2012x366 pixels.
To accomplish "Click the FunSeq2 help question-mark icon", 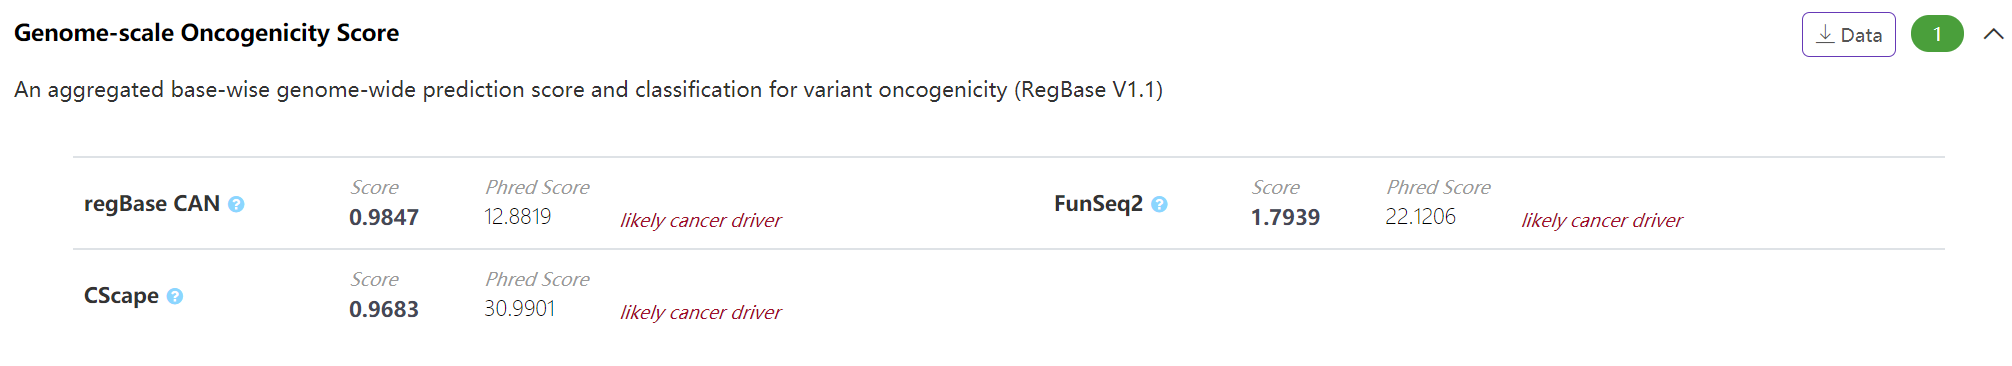I will pos(1159,204).
